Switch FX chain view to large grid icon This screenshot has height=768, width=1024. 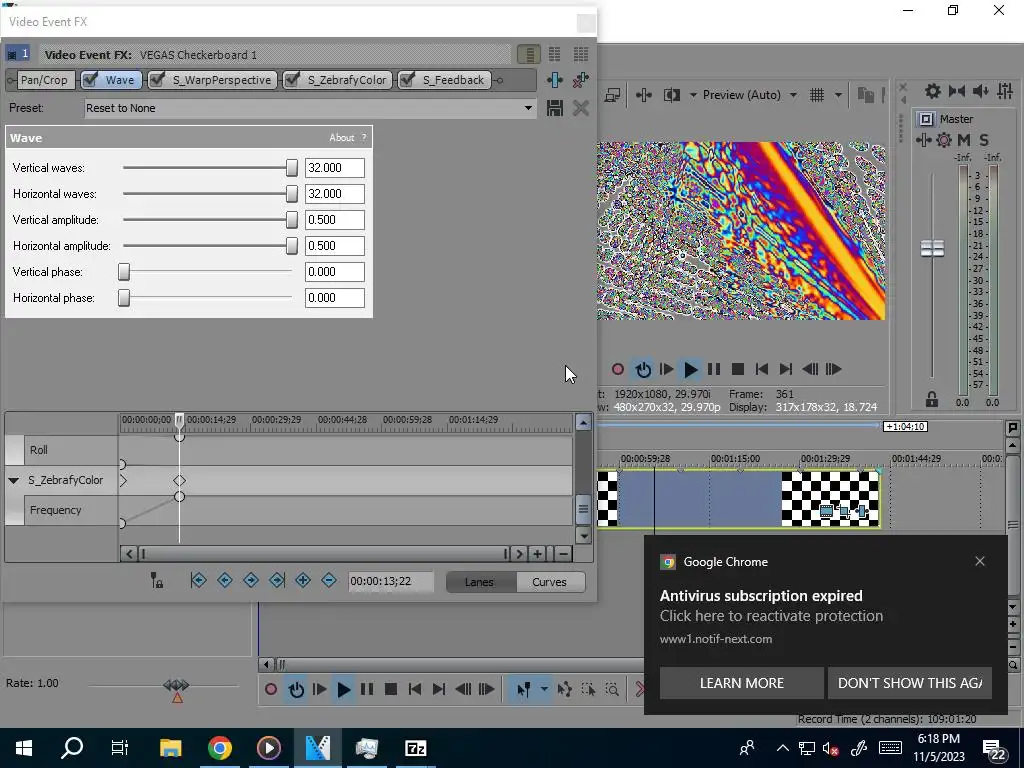click(x=581, y=54)
